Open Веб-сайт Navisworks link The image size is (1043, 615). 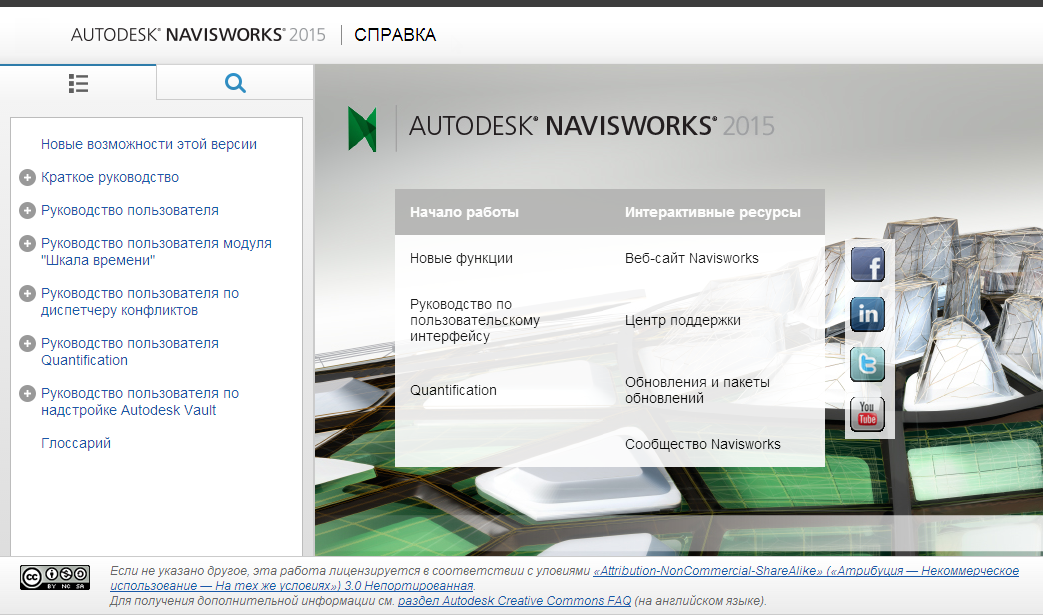tap(692, 258)
